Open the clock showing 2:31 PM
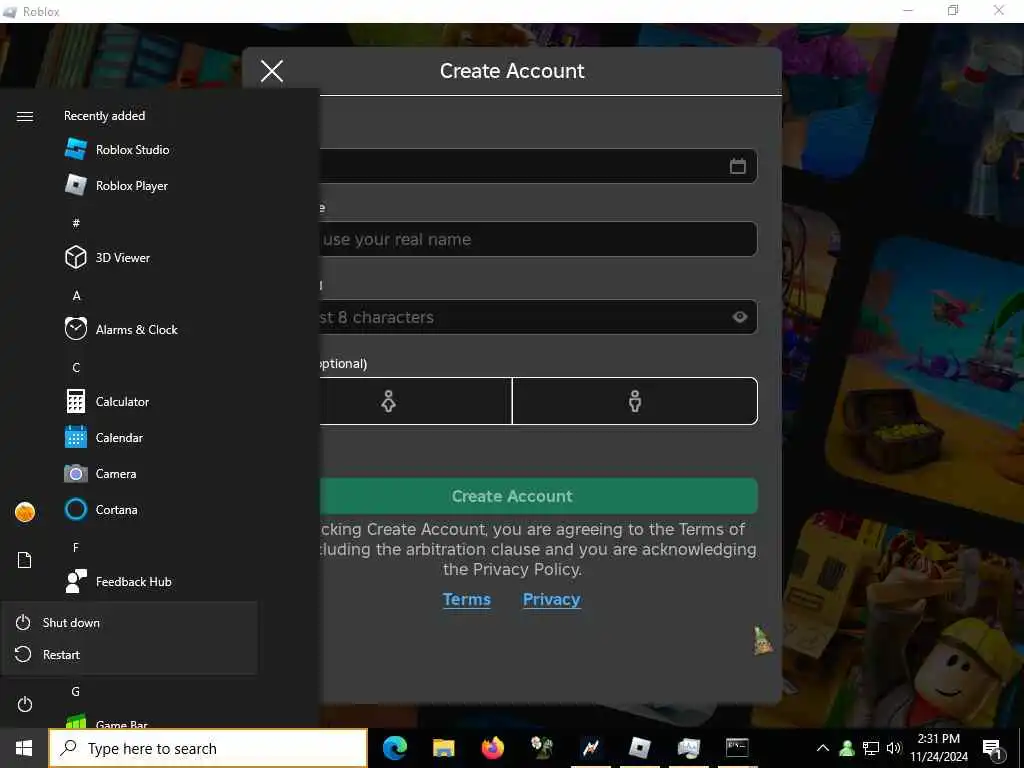Screen dimensions: 1024x768 point(938,748)
